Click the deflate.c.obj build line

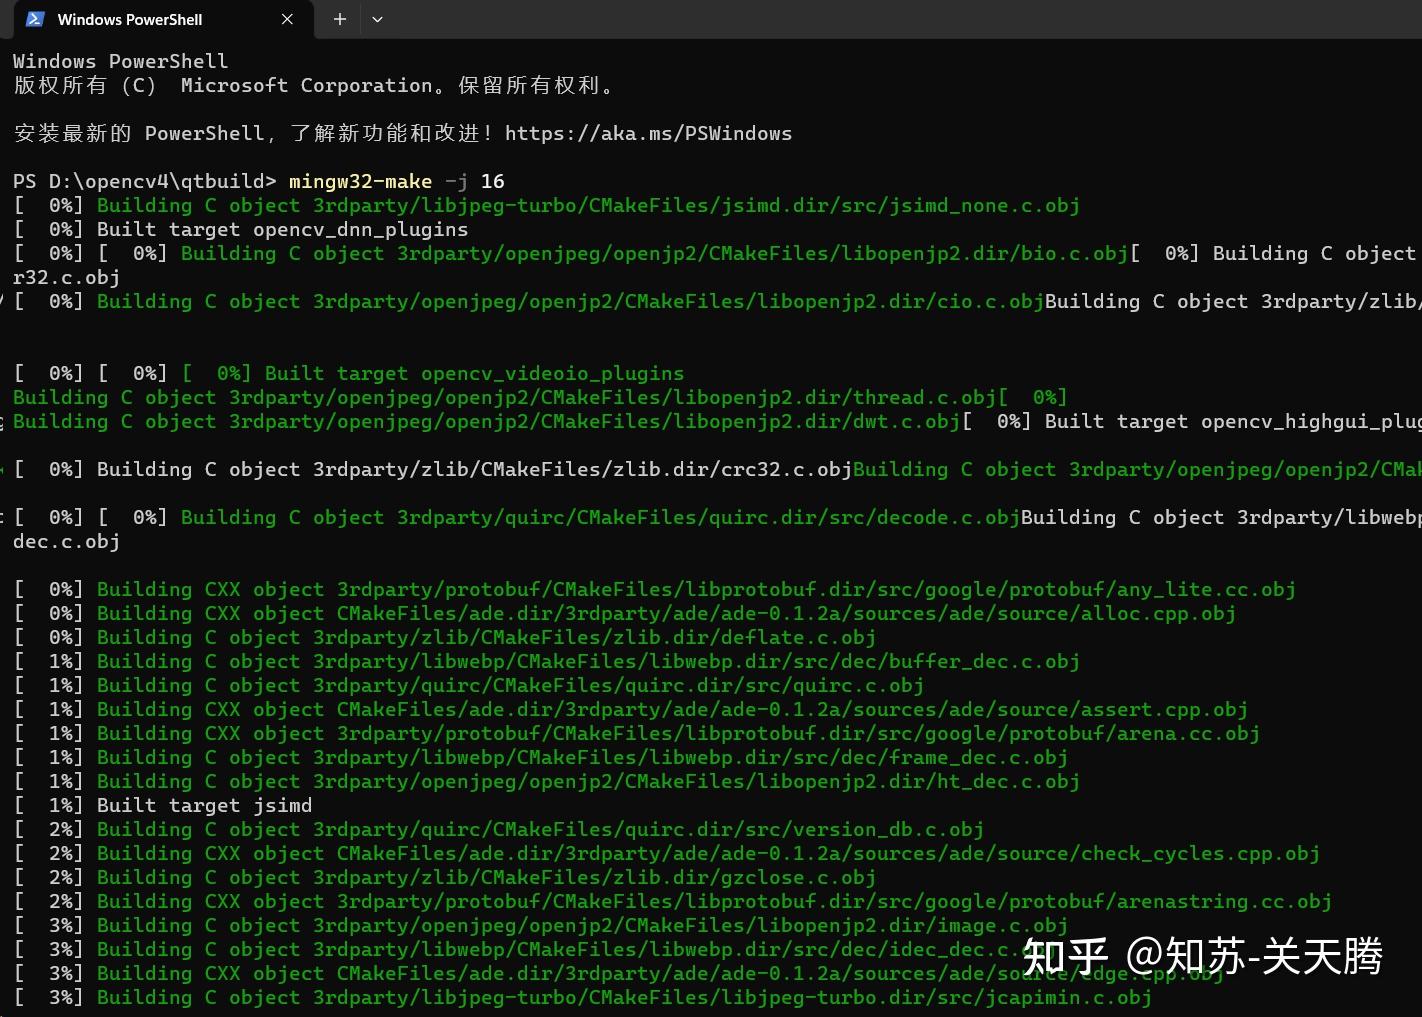[x=444, y=637]
